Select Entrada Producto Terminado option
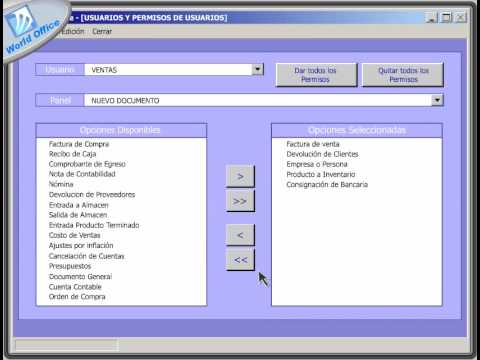The width and height of the screenshot is (480, 360). point(94,225)
